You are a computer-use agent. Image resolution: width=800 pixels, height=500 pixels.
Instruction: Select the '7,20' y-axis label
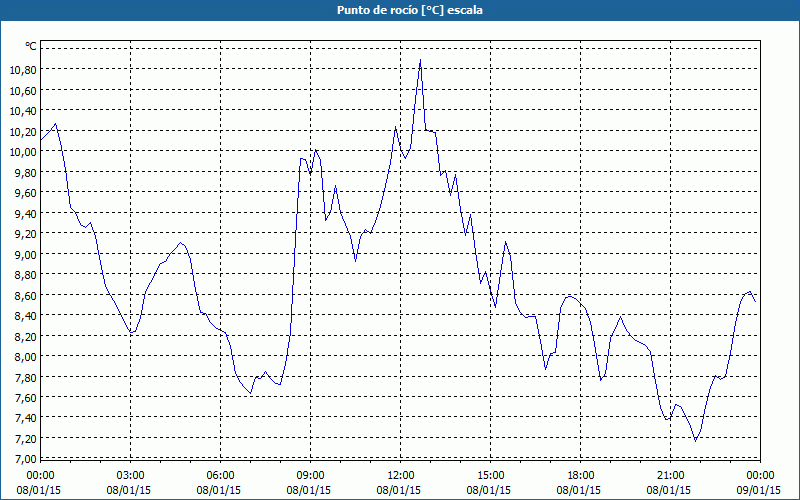tap(26, 438)
